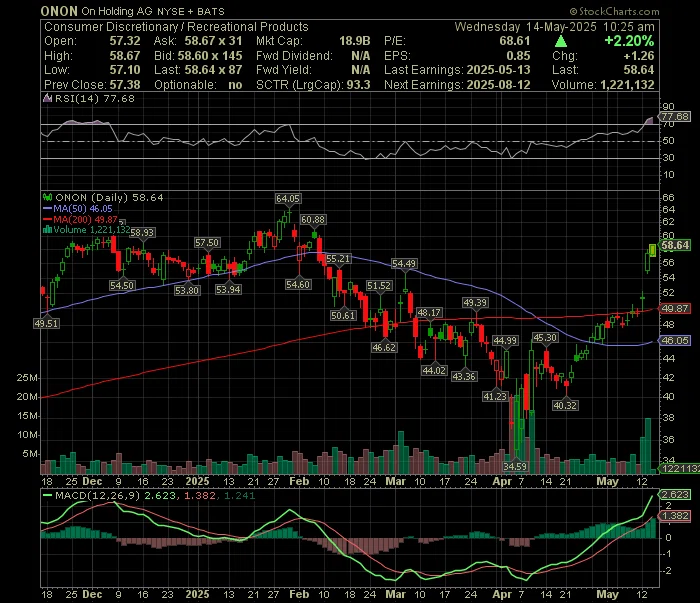Click the Bid 58.60 x 145 quote
The width and height of the screenshot is (700, 603).
click(x=210, y=56)
